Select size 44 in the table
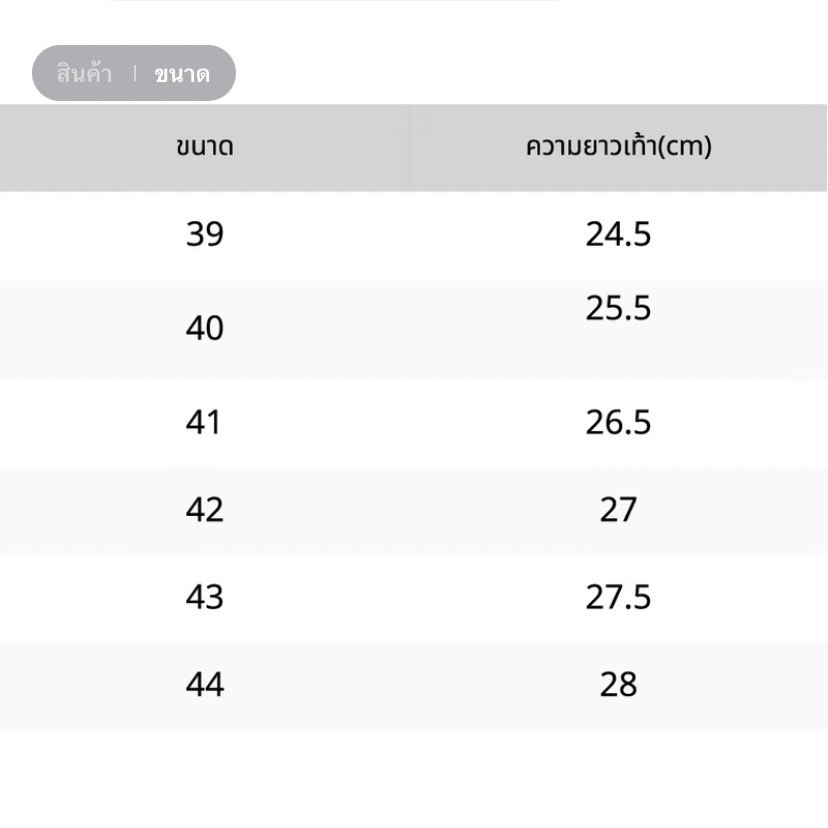This screenshot has height=828, width=828. [x=205, y=684]
